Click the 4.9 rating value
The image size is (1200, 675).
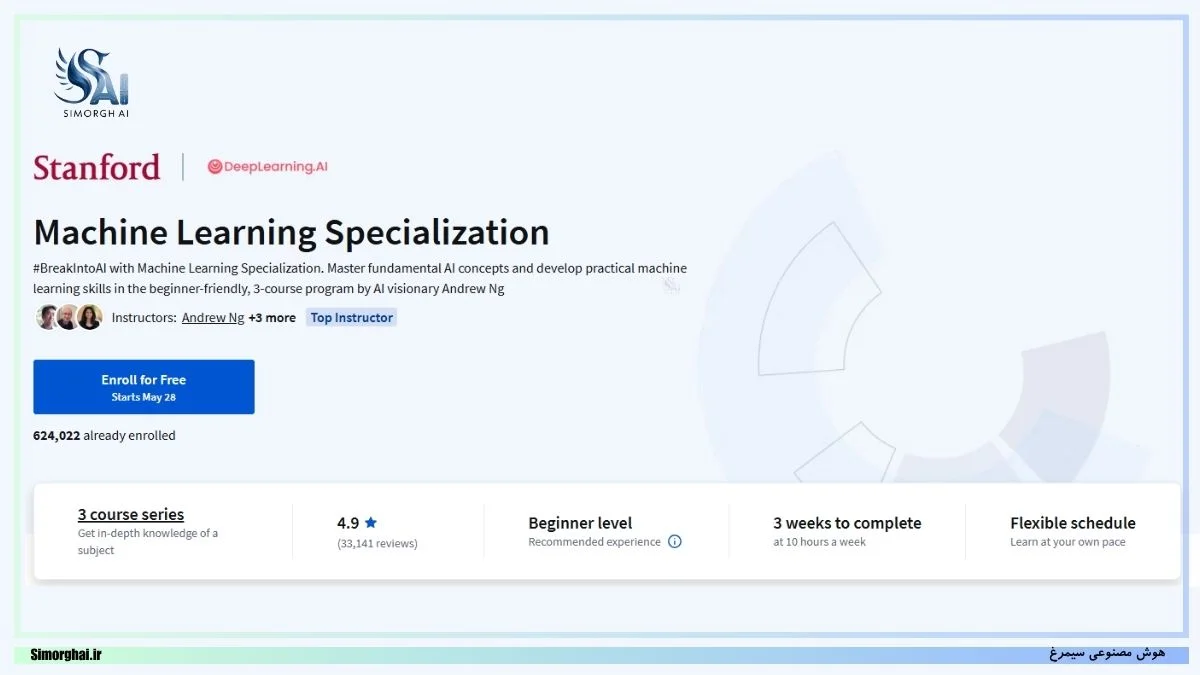[348, 522]
